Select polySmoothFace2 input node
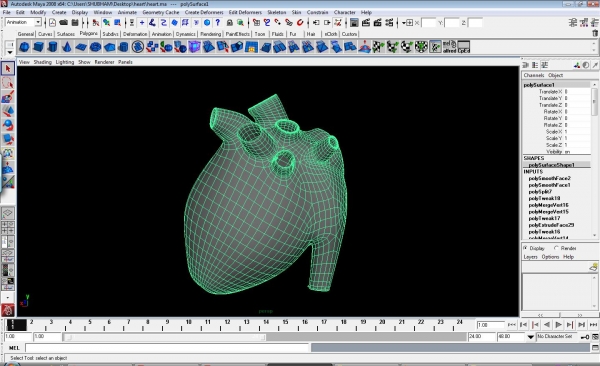 pyautogui.click(x=549, y=178)
